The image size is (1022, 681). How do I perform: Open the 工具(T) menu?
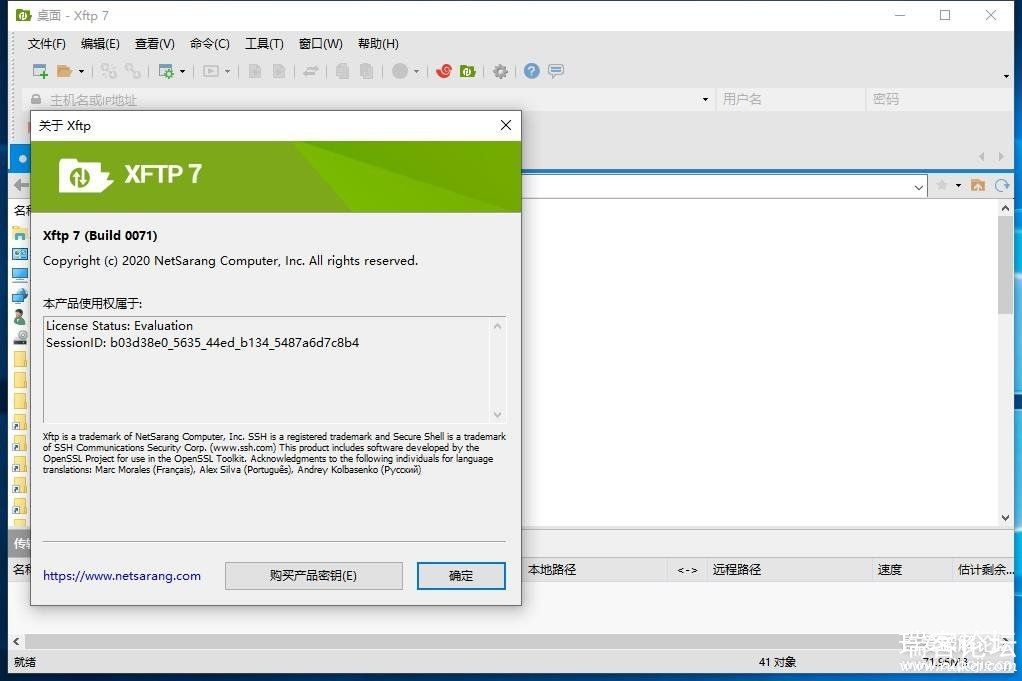[x=264, y=44]
